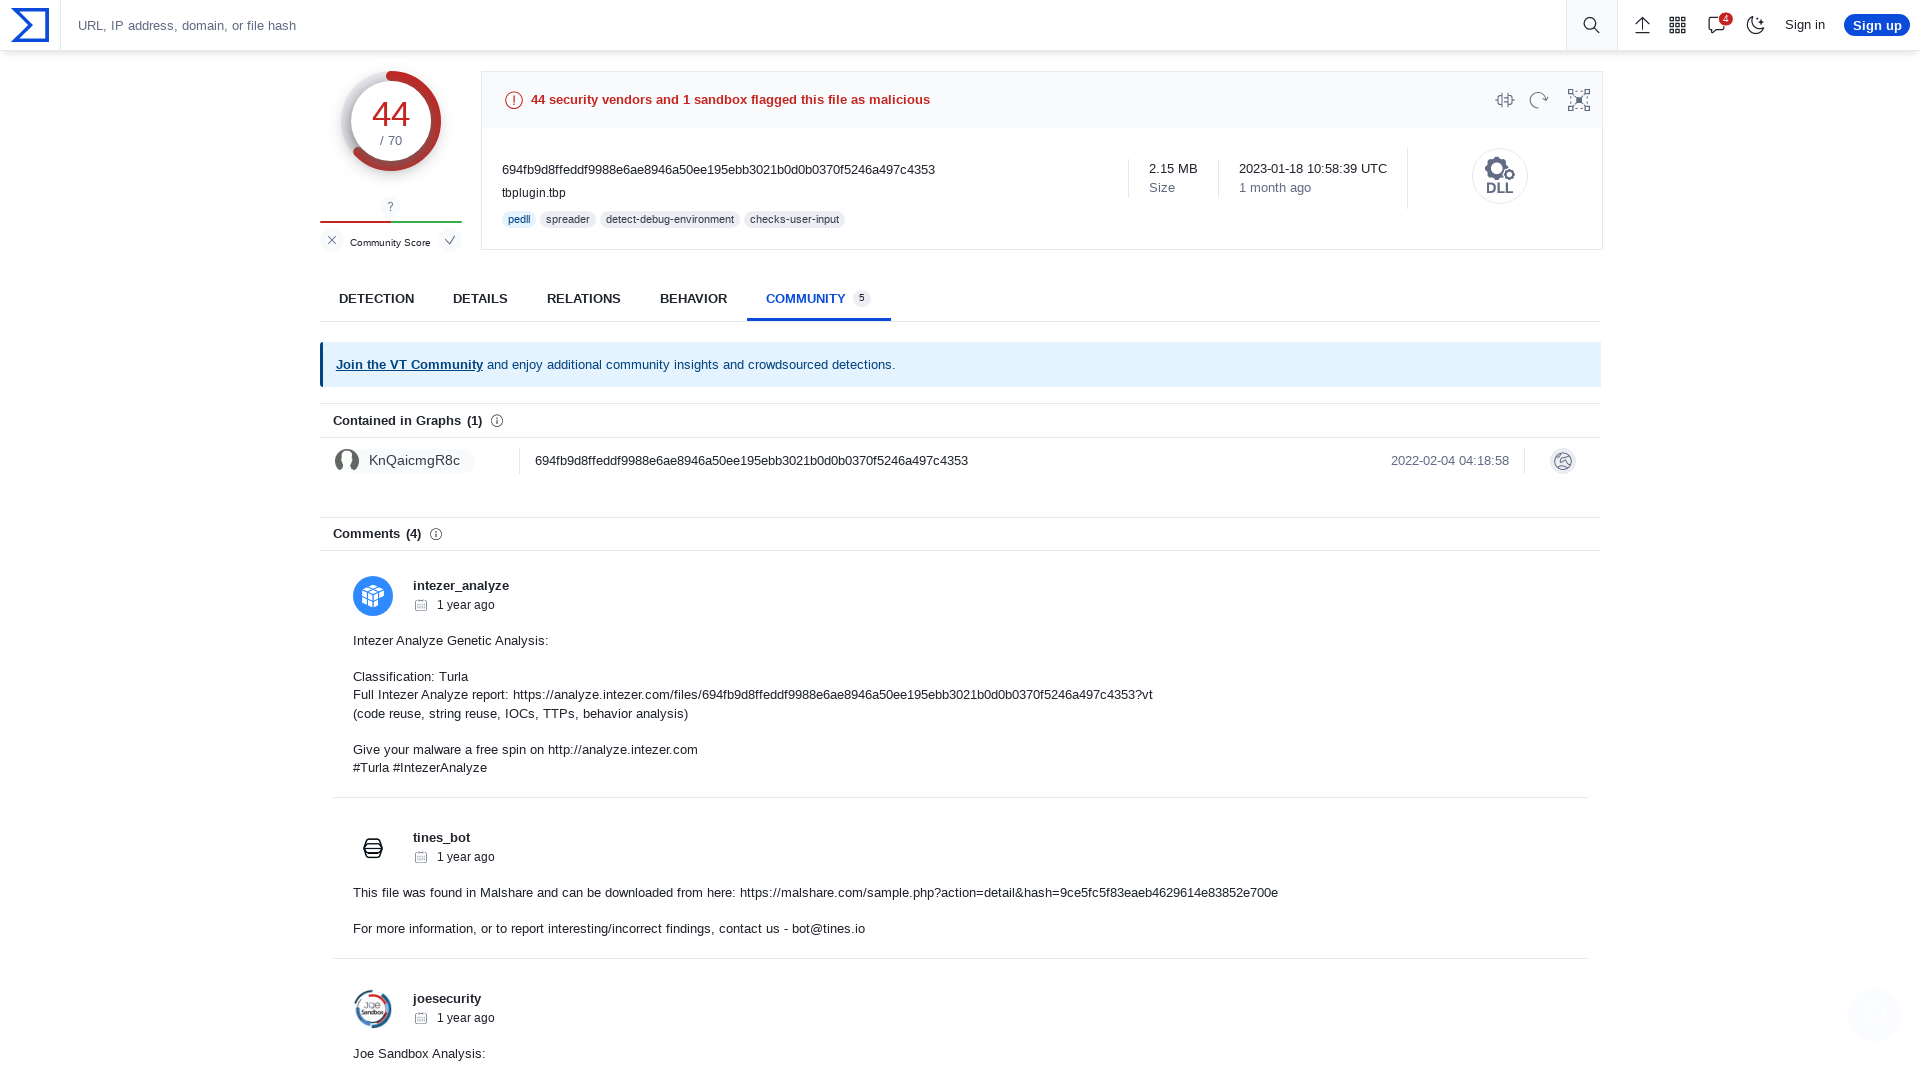1920x1080 pixels.
Task: Click the Sign up button
Action: pyautogui.click(x=1876, y=26)
